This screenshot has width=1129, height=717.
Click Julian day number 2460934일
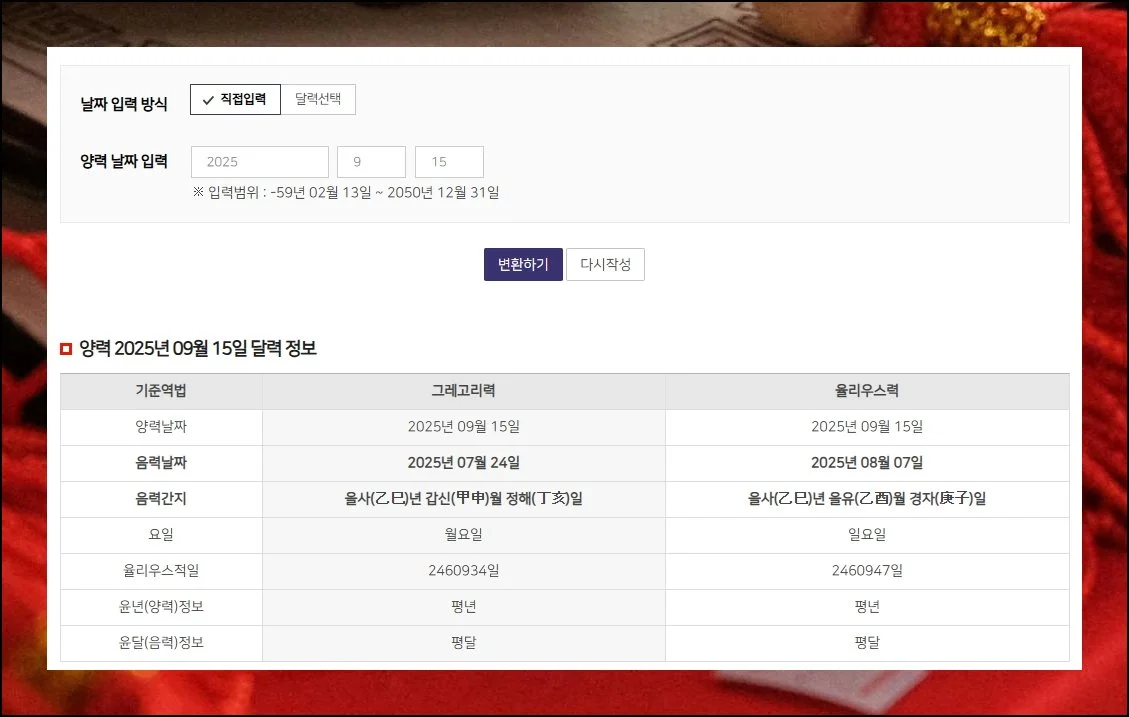(463, 571)
